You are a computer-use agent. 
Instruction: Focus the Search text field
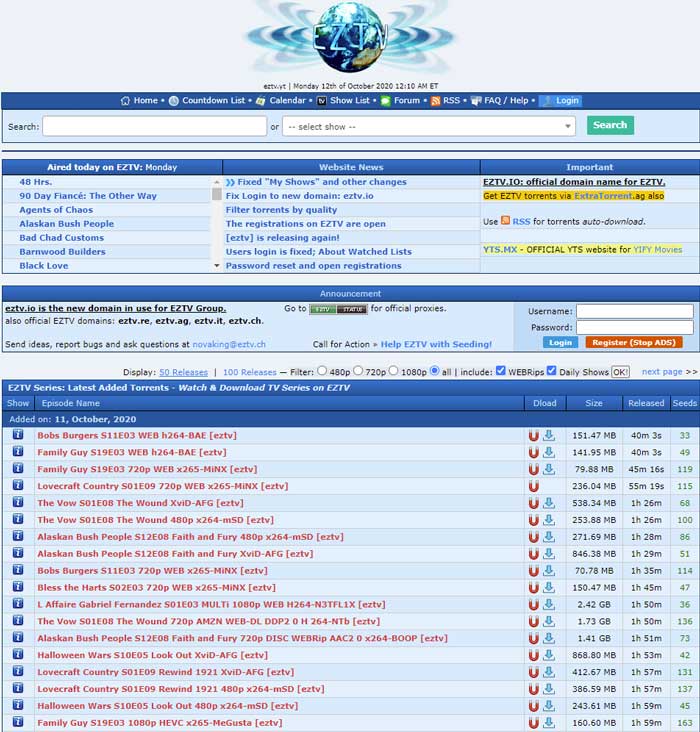(x=155, y=127)
